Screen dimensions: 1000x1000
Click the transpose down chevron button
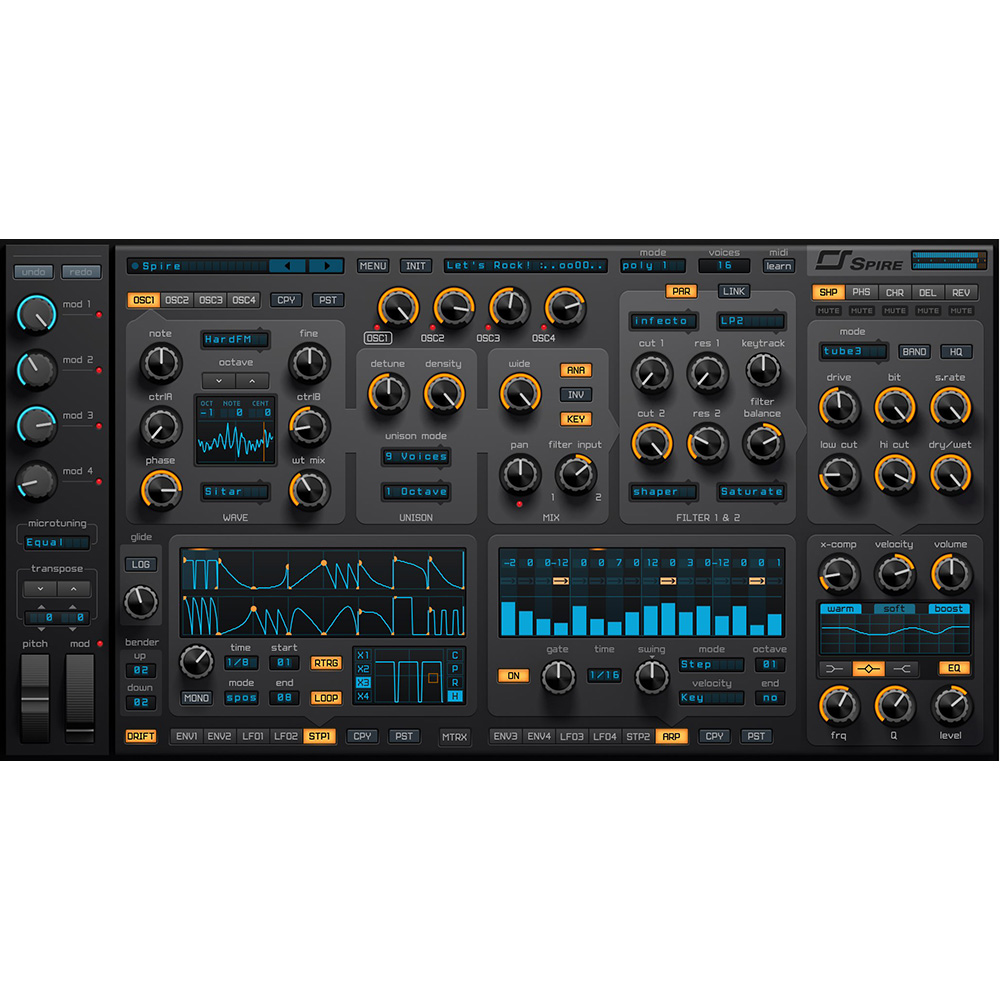pos(40,588)
